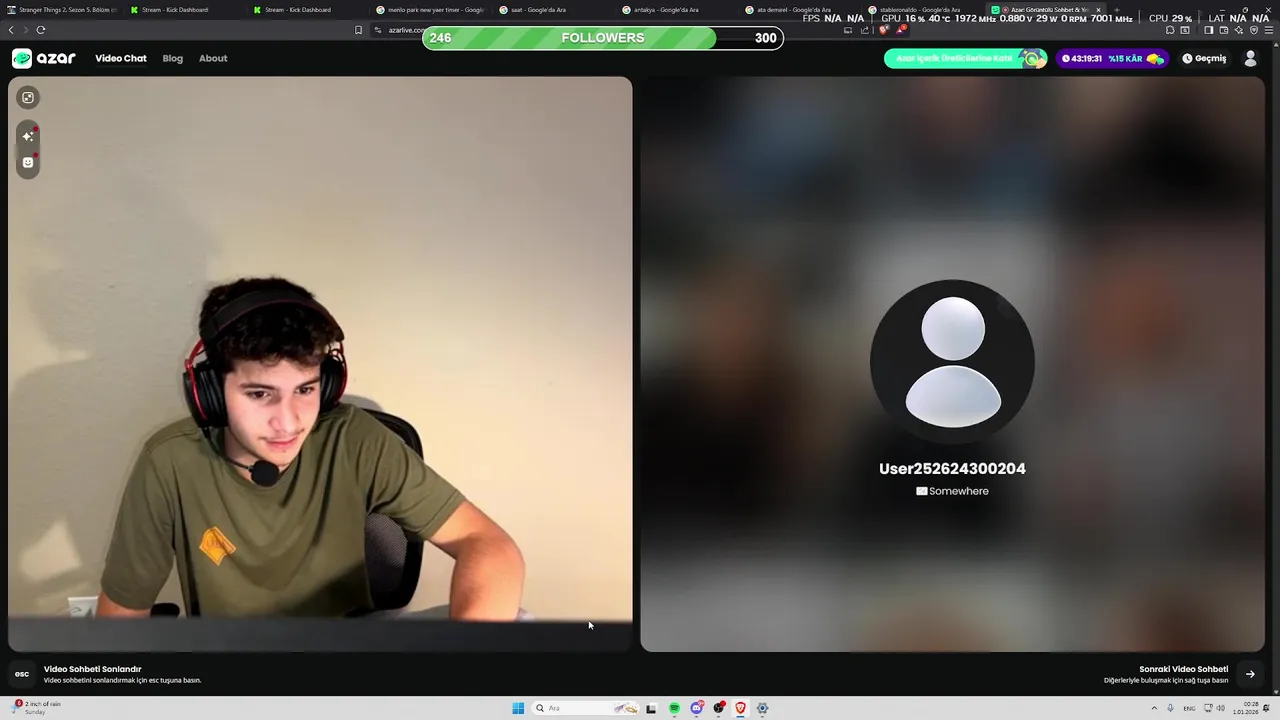The height and width of the screenshot is (720, 1280).
Task: Open the user profile avatar icon
Action: (1250, 58)
